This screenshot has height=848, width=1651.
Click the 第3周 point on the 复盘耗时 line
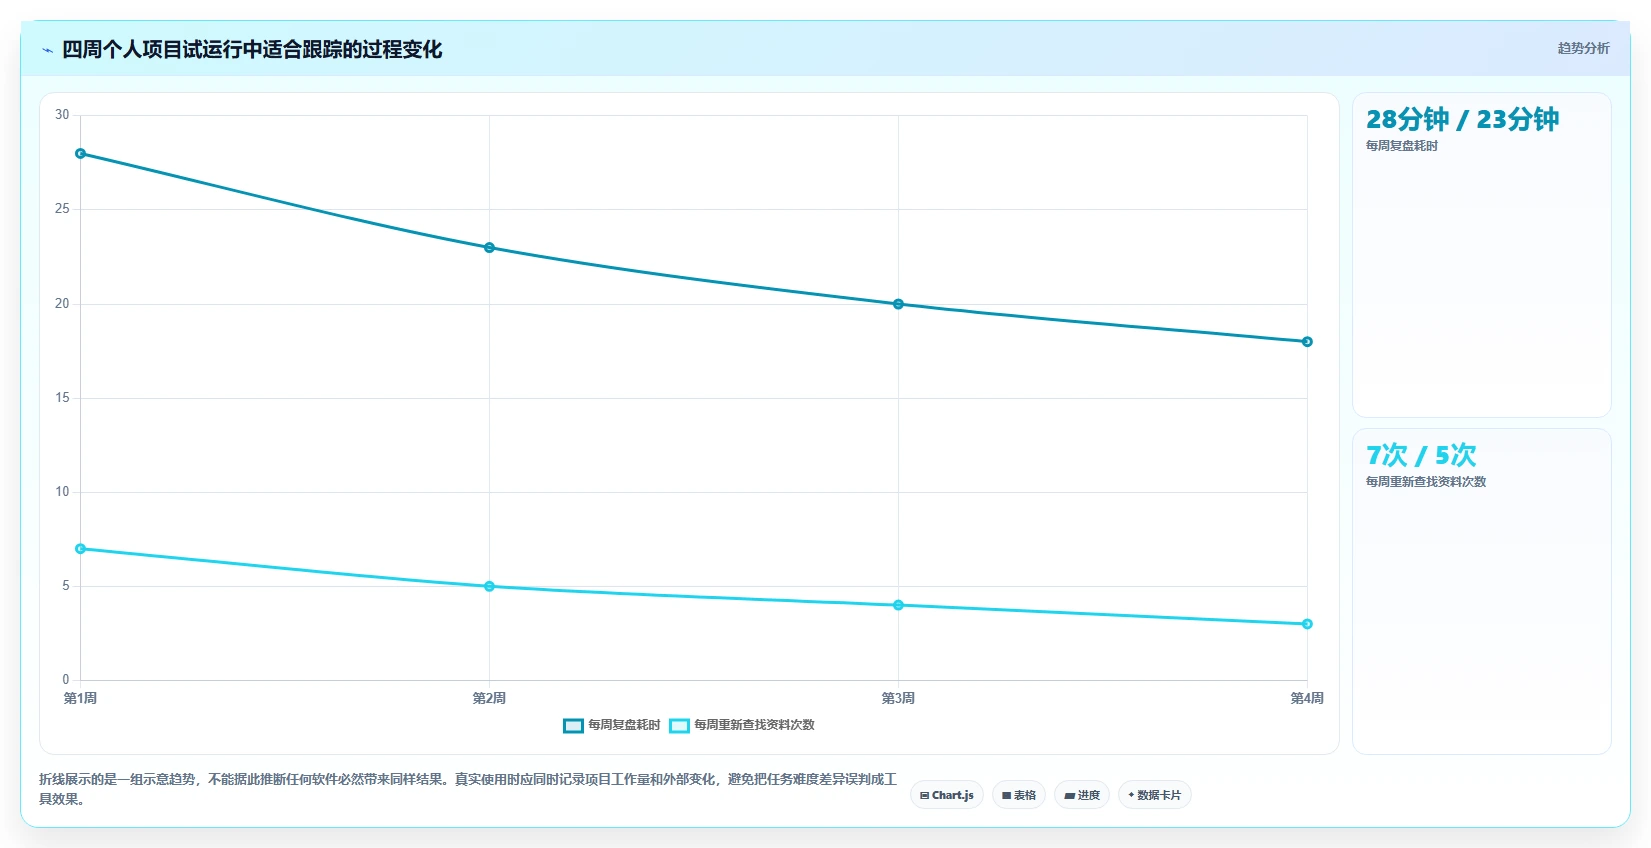click(x=898, y=304)
